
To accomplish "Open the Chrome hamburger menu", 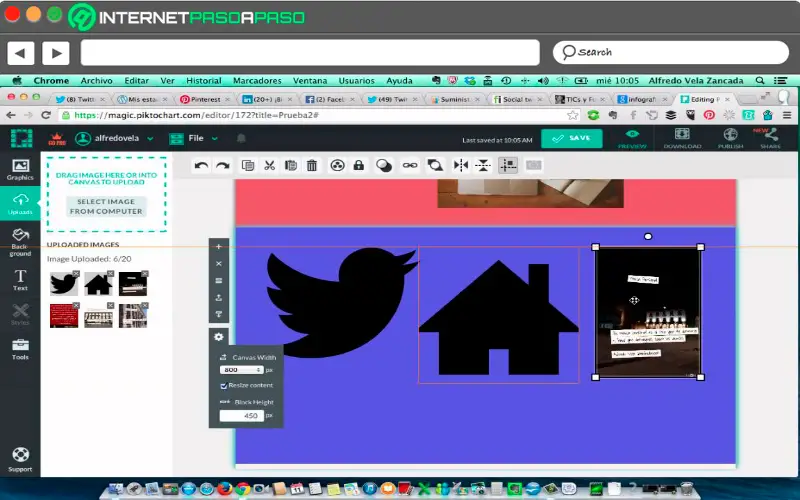I will tap(787, 115).
